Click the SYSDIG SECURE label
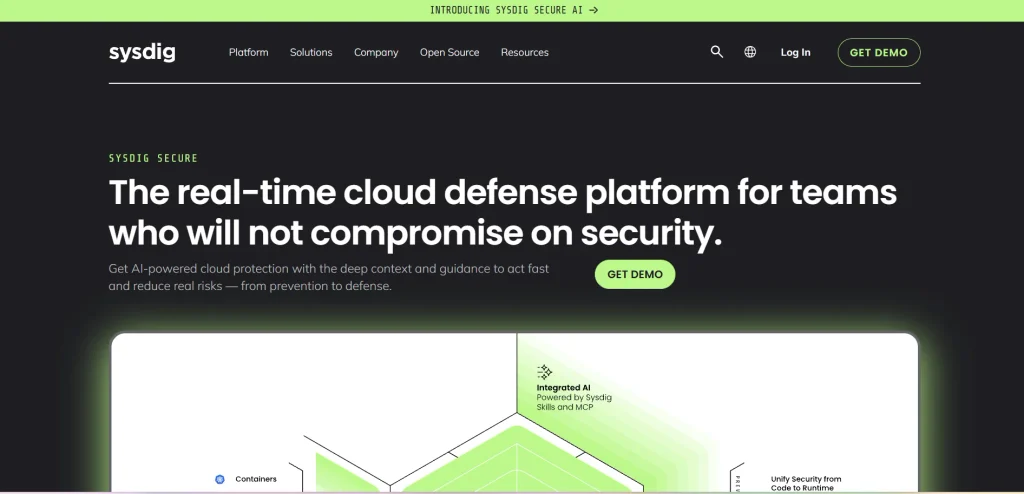This screenshot has width=1024, height=494. tap(153, 158)
